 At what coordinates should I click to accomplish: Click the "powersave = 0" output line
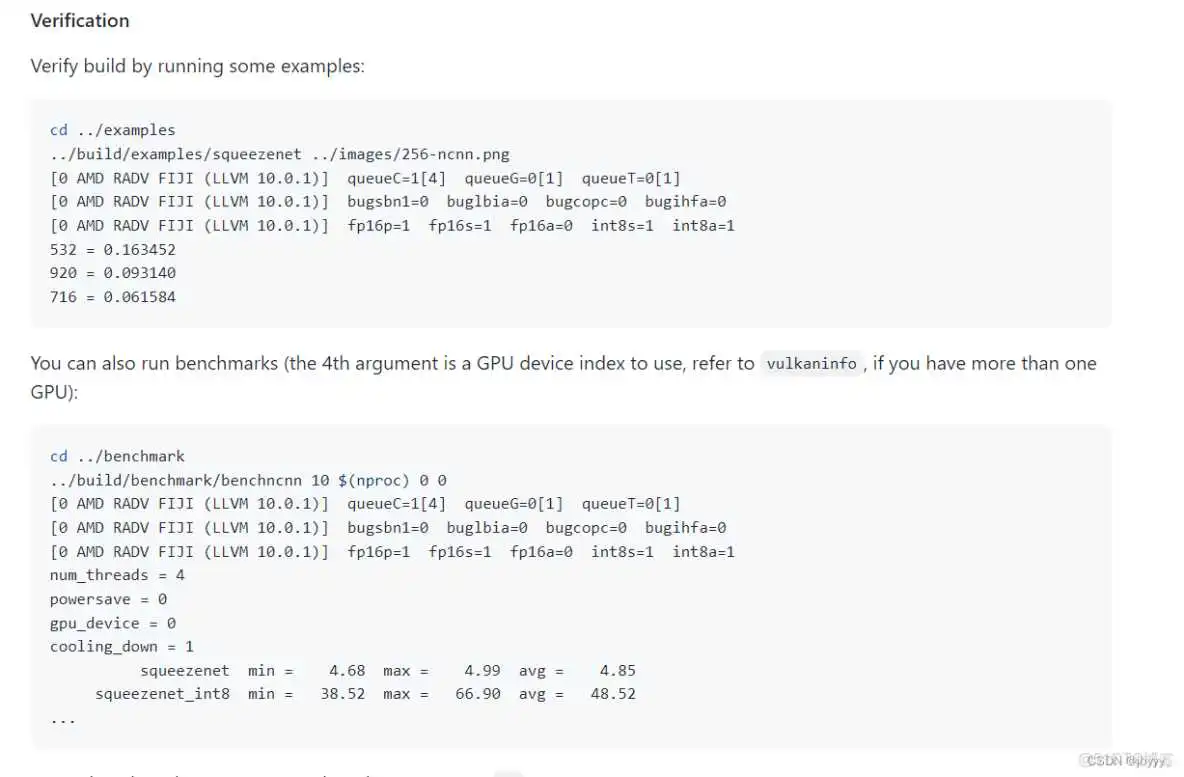click(x=108, y=599)
